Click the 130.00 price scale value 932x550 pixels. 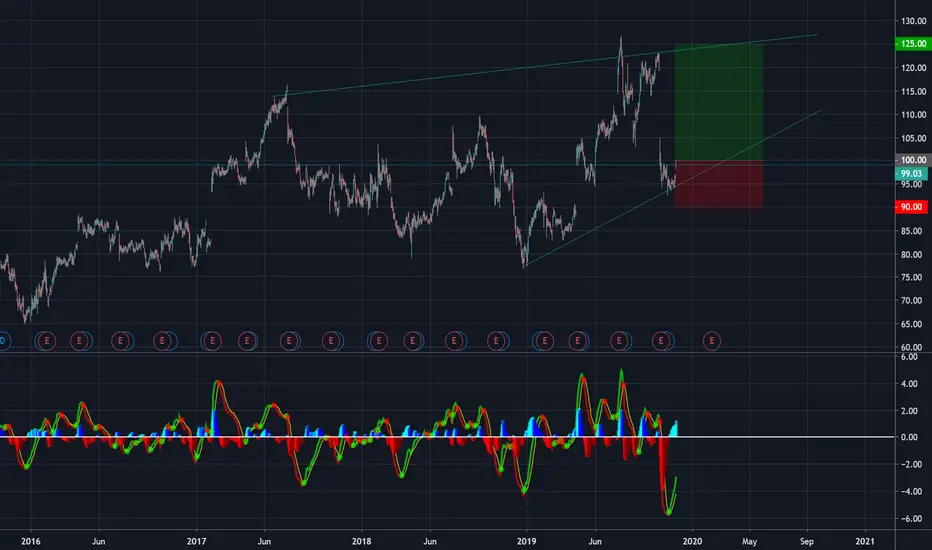[914, 21]
